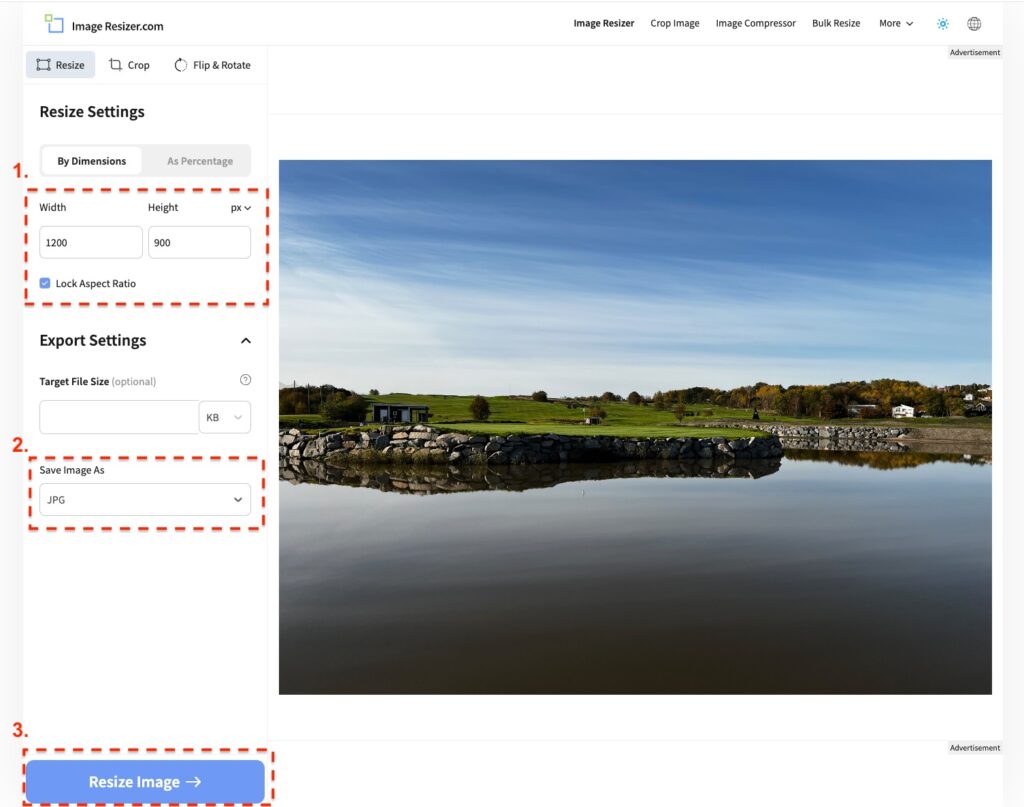Go to Image Compressor in the top navigation
1024x807 pixels.
[755, 24]
